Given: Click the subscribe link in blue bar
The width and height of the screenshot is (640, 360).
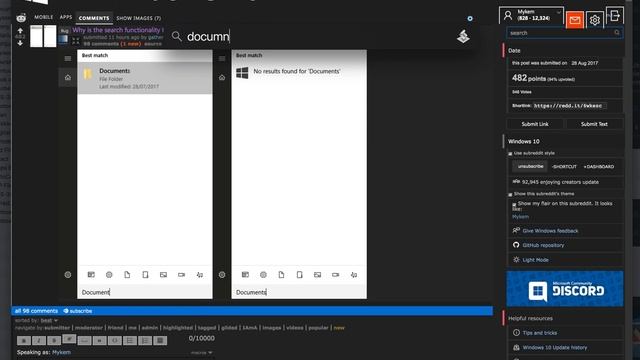Looking at the screenshot, I should [78, 311].
